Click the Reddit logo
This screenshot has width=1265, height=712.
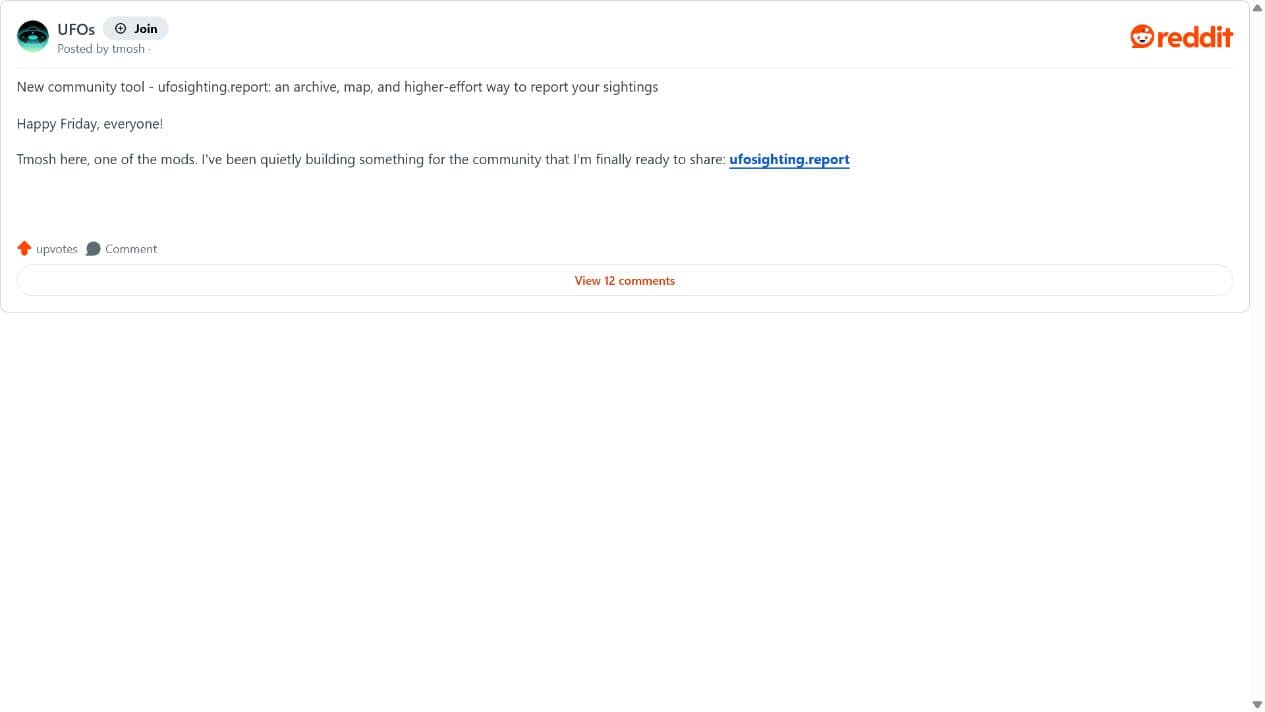[1182, 37]
